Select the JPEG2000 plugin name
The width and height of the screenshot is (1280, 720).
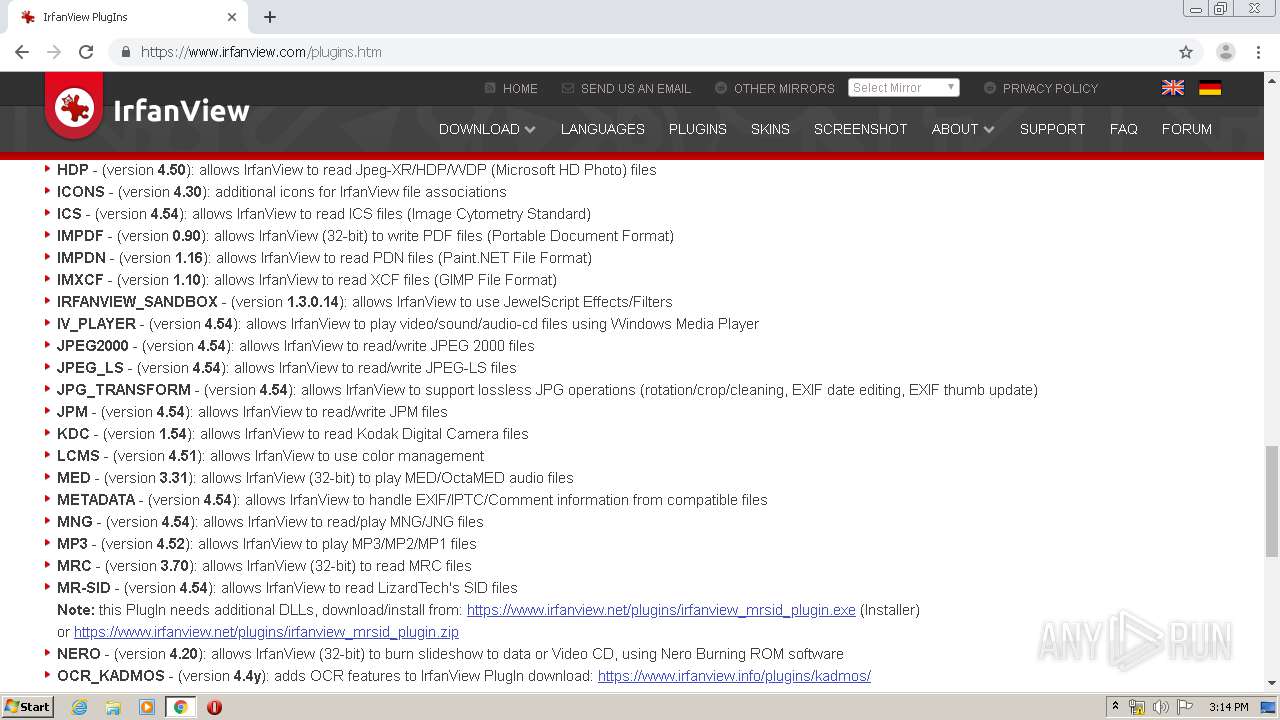pyautogui.click(x=93, y=346)
